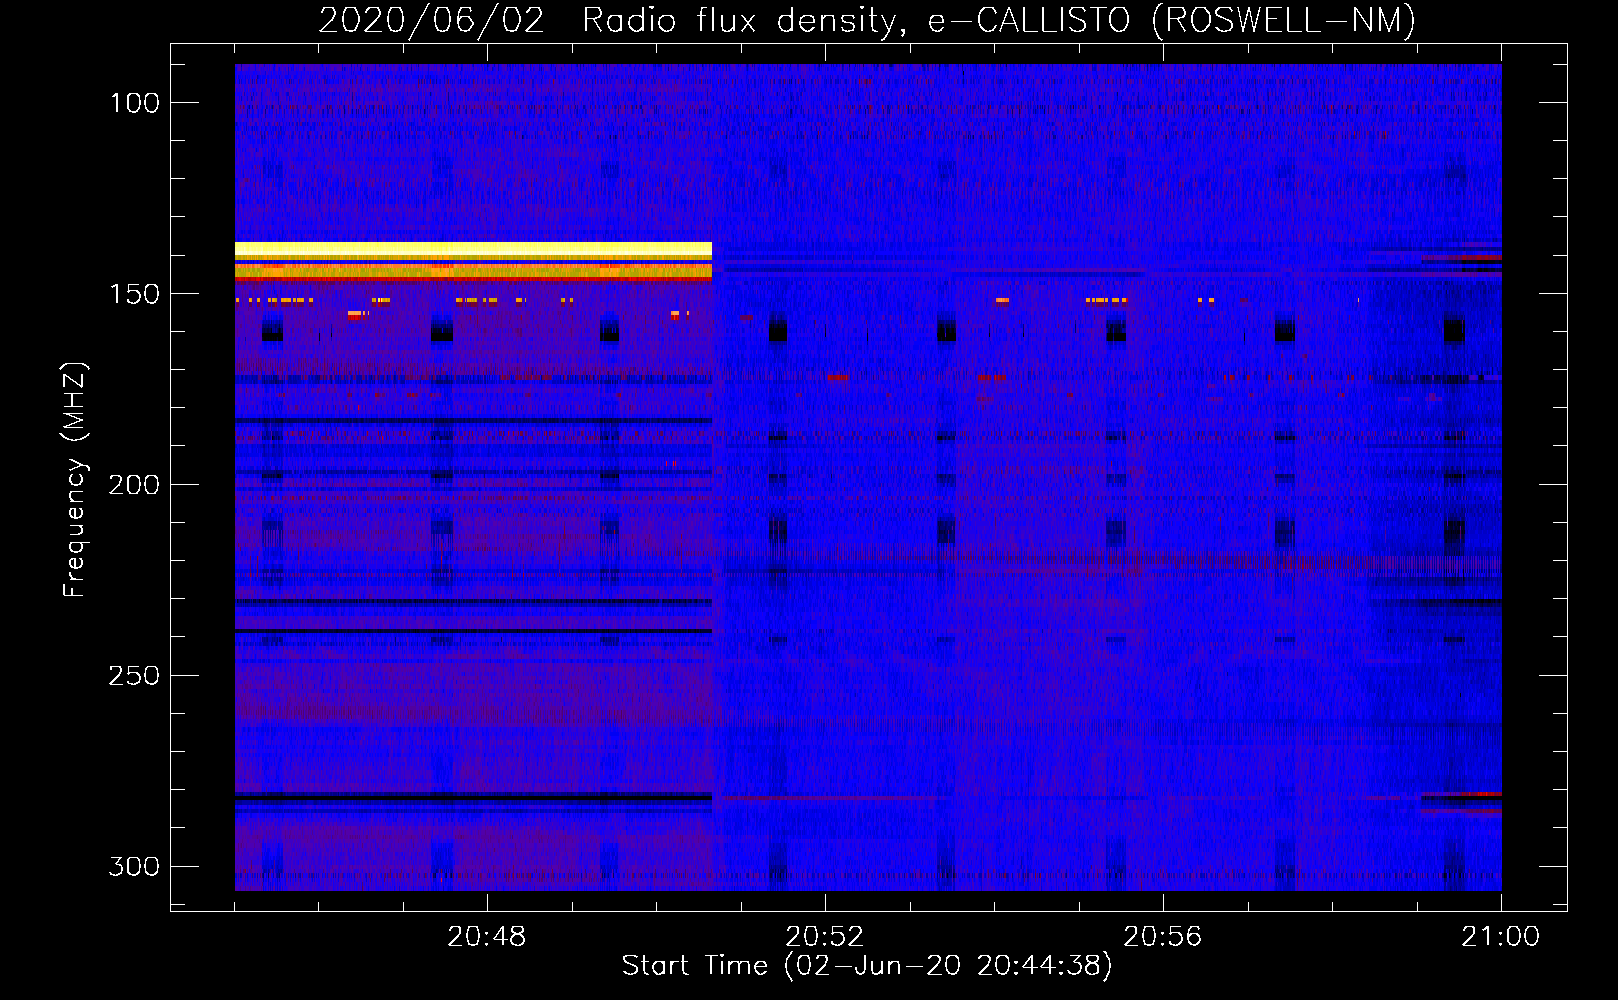This screenshot has width=1618, height=1000.
Task: Click the 20:56 time tick label
Action: click(x=1163, y=937)
